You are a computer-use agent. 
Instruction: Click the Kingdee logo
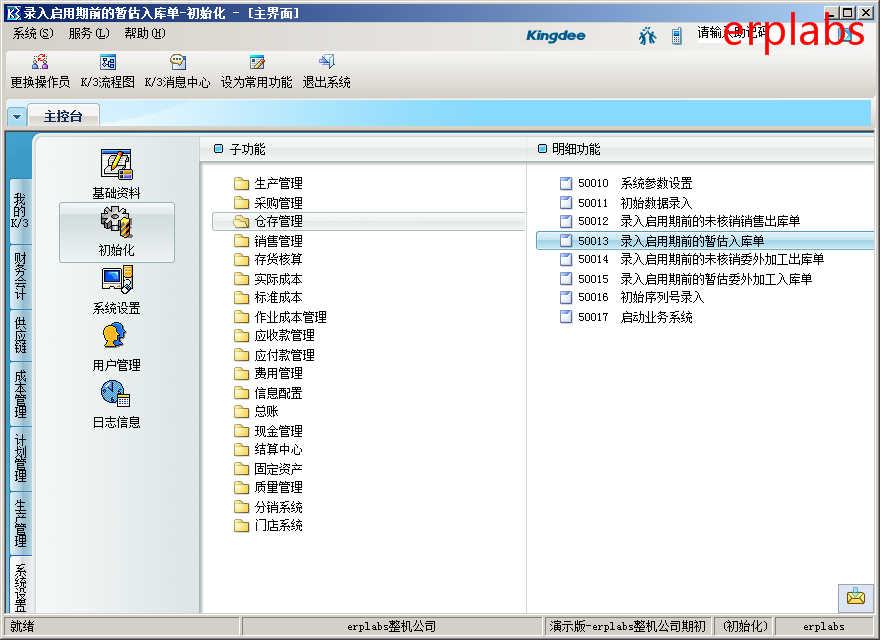pos(556,36)
